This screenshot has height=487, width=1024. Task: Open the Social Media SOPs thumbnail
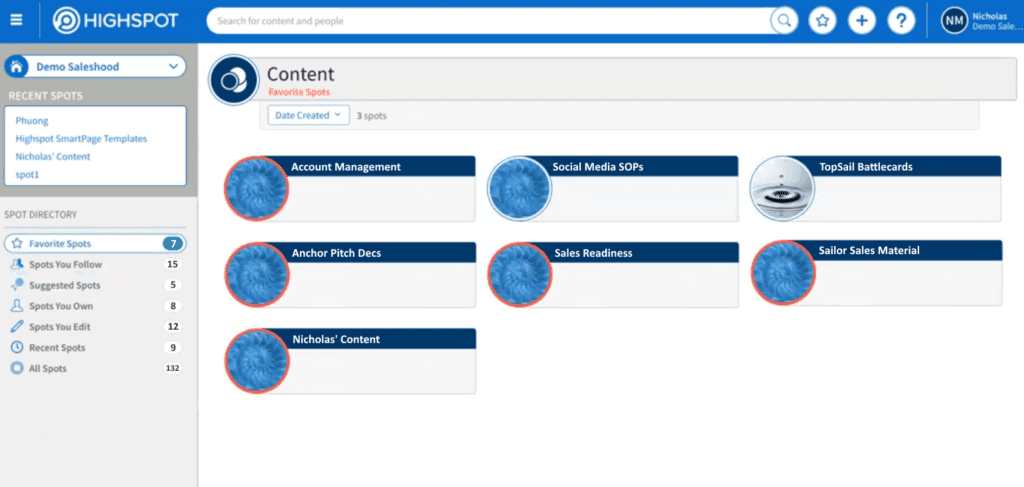(x=520, y=188)
